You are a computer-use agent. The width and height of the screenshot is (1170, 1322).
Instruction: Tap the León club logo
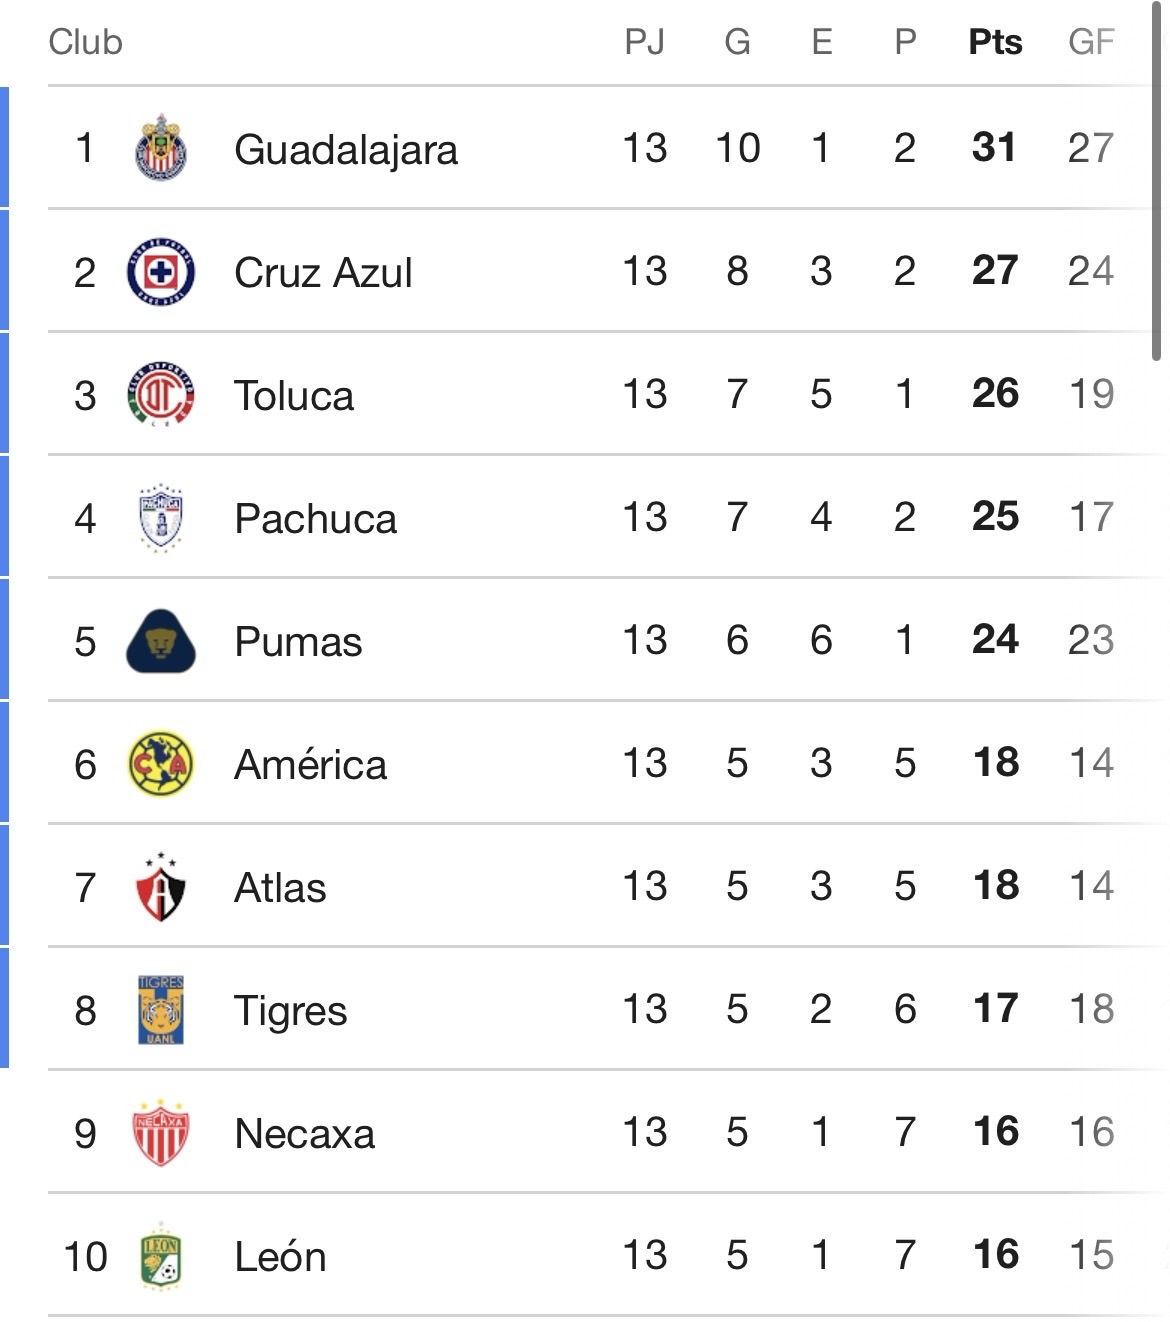(161, 1256)
